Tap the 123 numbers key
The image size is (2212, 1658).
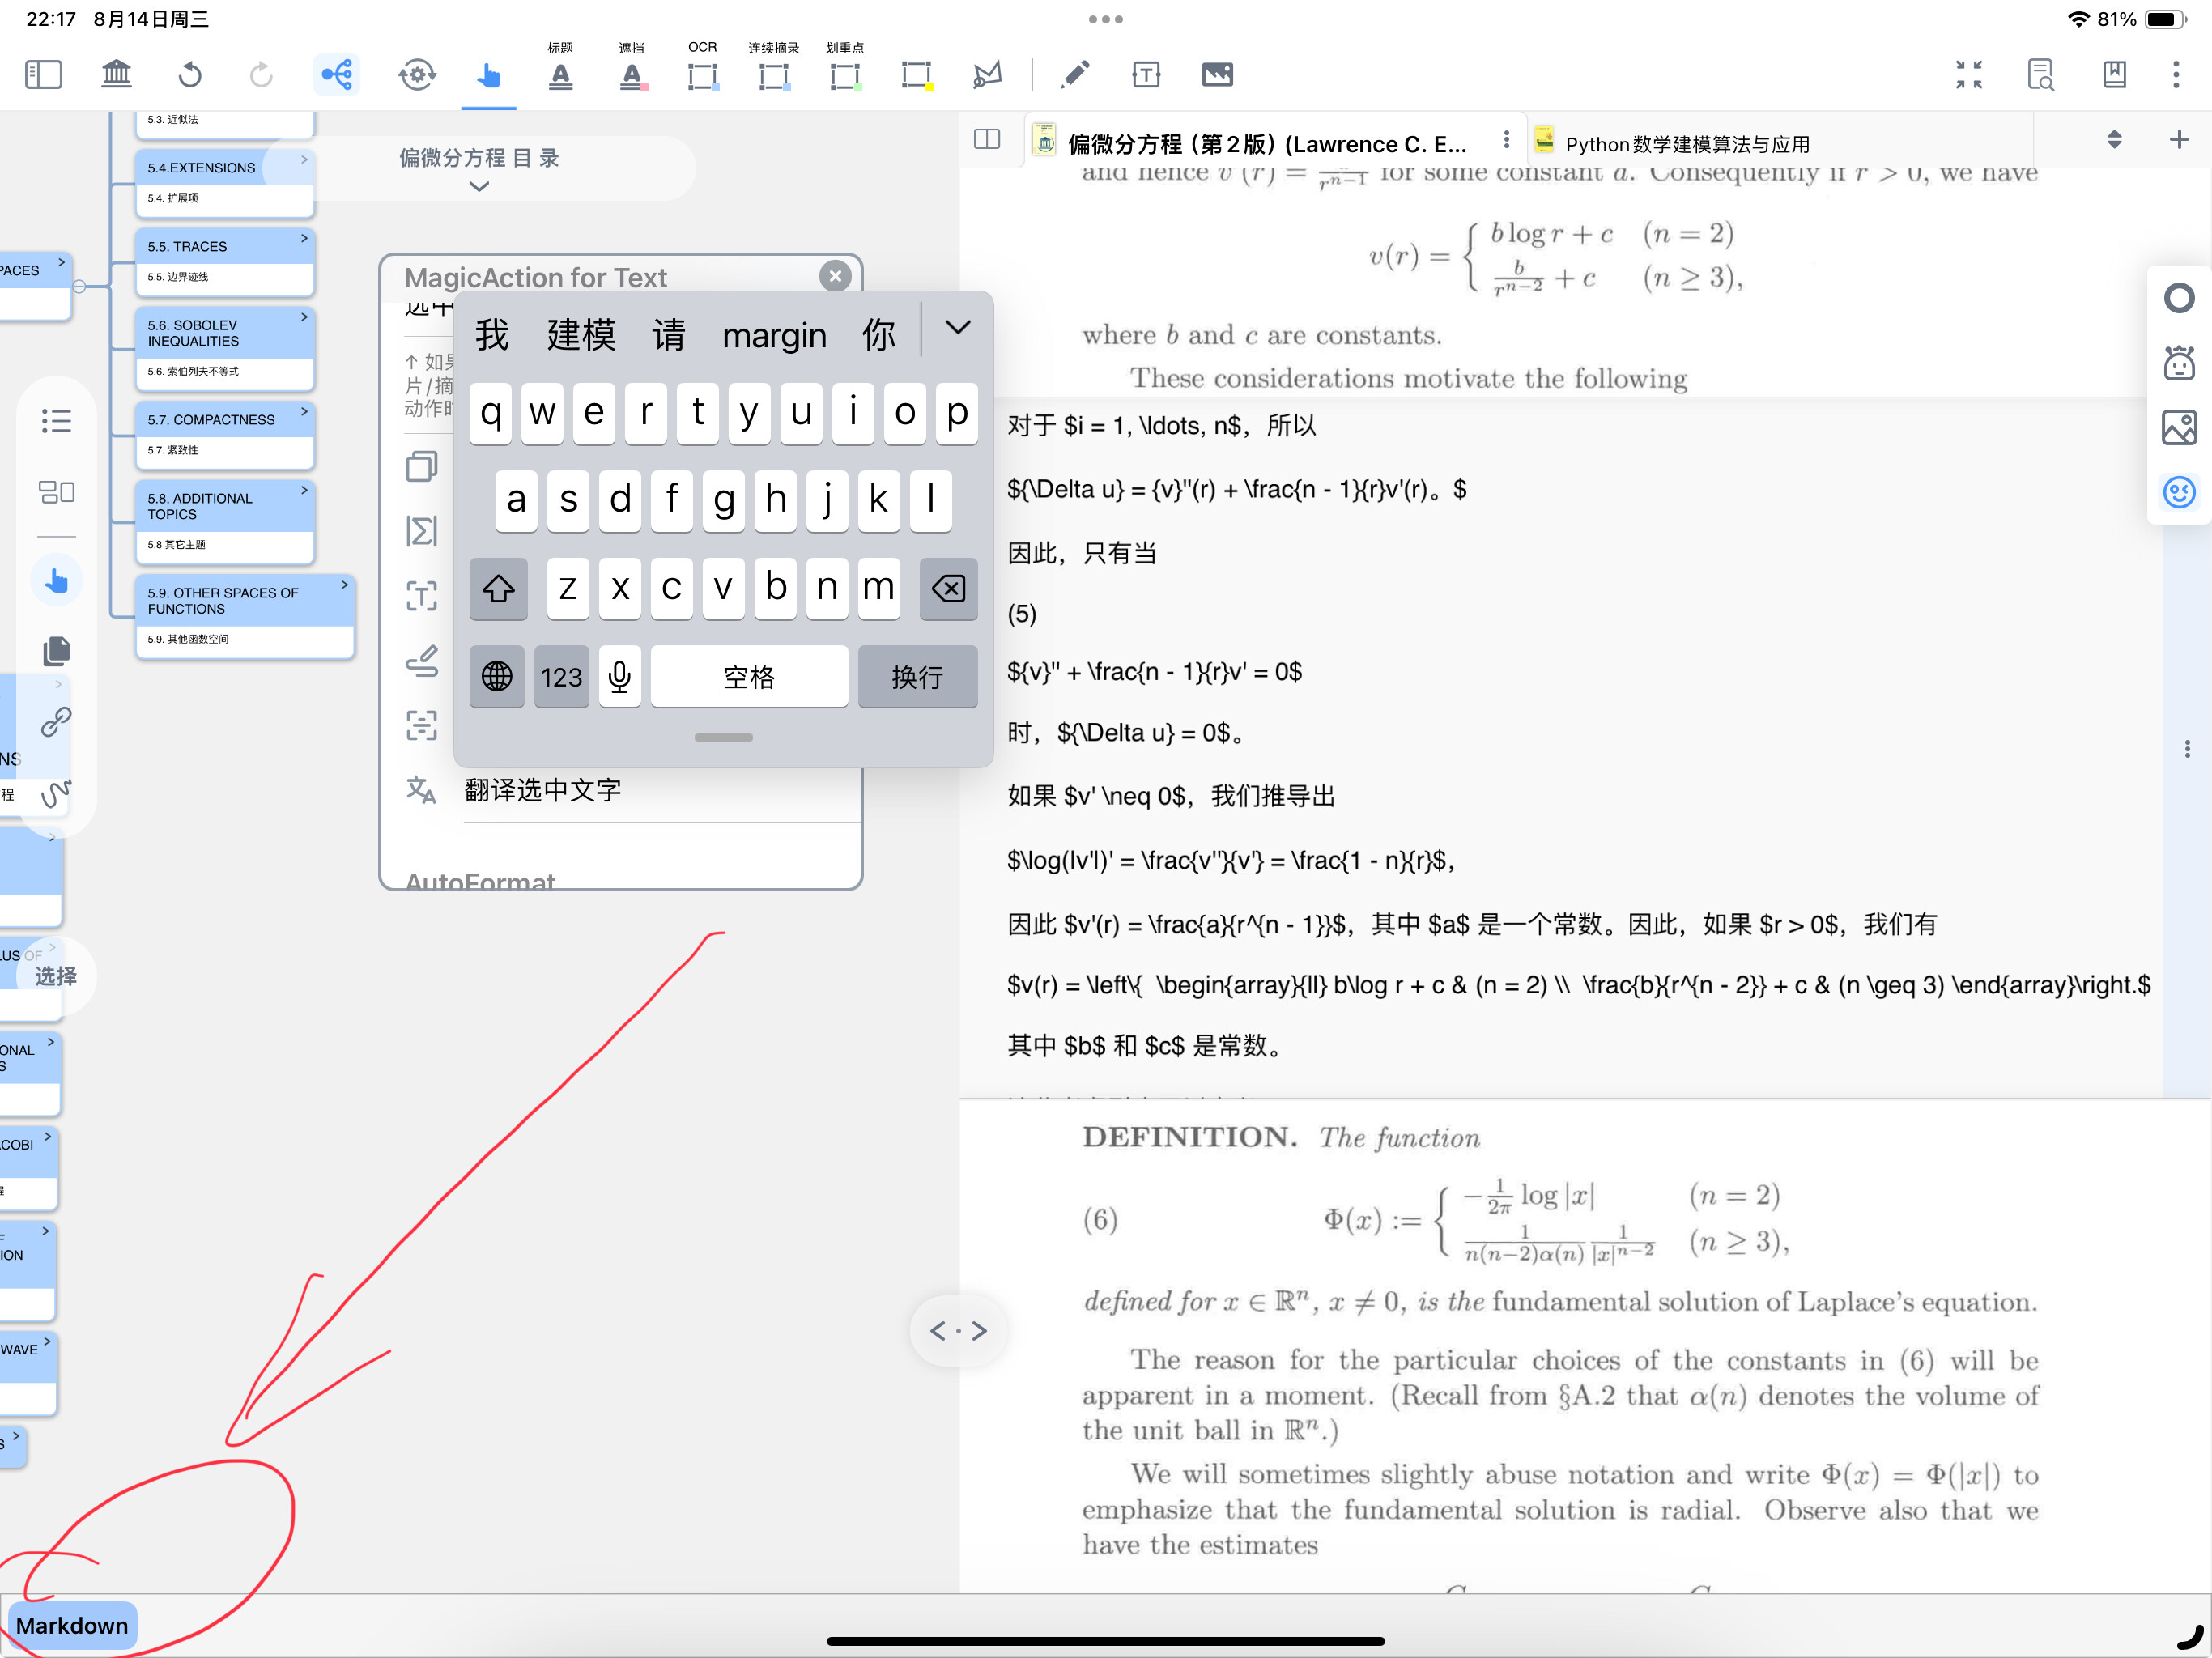[561, 677]
